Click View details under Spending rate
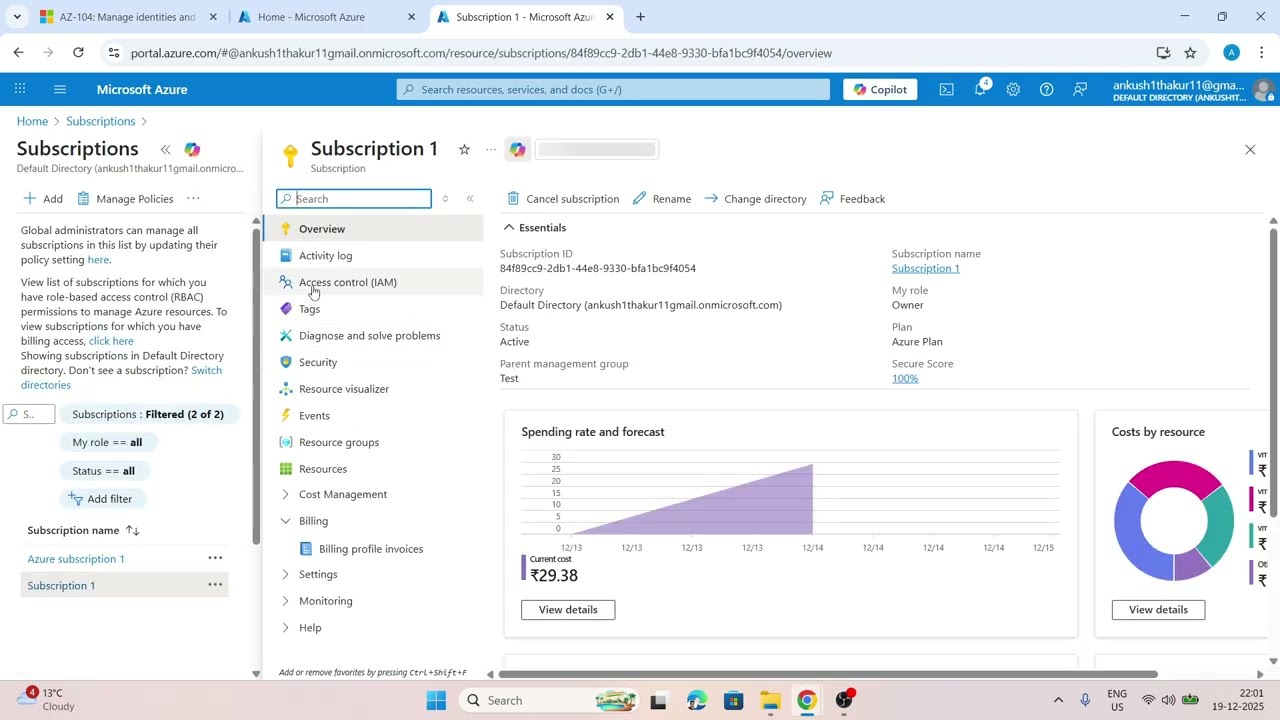This screenshot has width=1280, height=720. (x=568, y=610)
